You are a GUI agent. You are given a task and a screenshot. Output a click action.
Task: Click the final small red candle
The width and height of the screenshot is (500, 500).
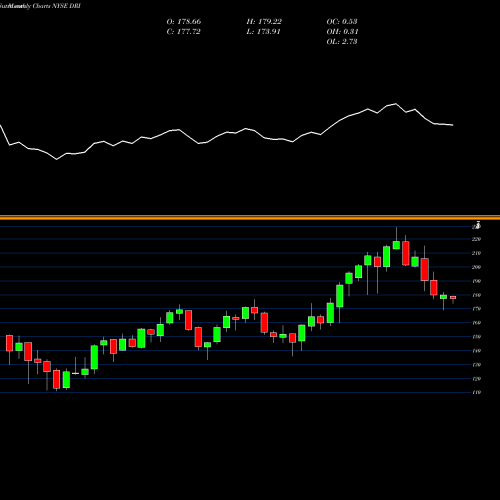[x=453, y=297]
